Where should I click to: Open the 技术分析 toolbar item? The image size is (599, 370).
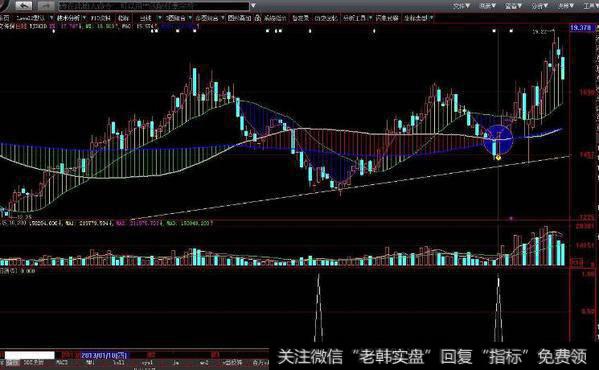[x=68, y=18]
